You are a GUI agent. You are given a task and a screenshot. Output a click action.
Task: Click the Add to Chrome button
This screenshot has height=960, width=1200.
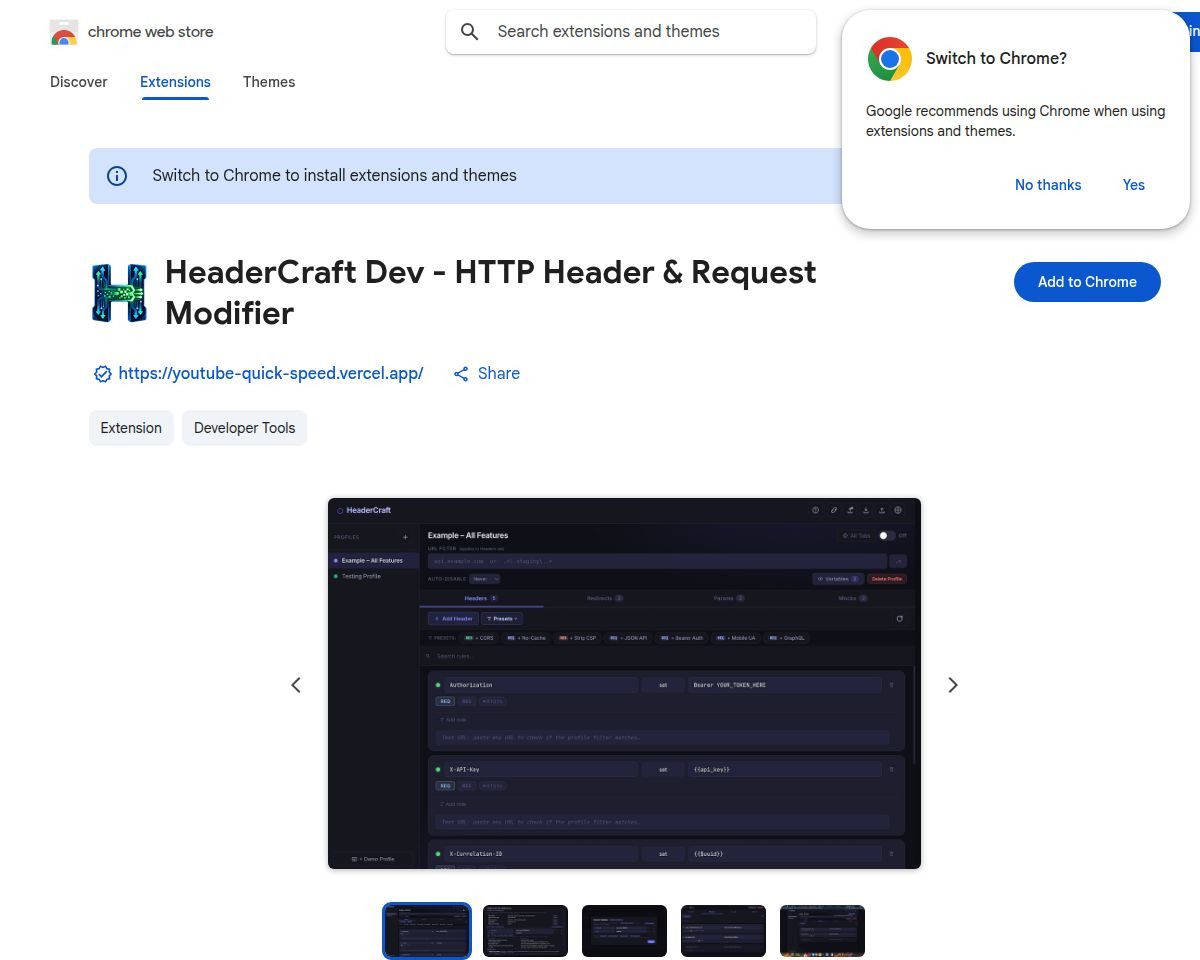1087,282
